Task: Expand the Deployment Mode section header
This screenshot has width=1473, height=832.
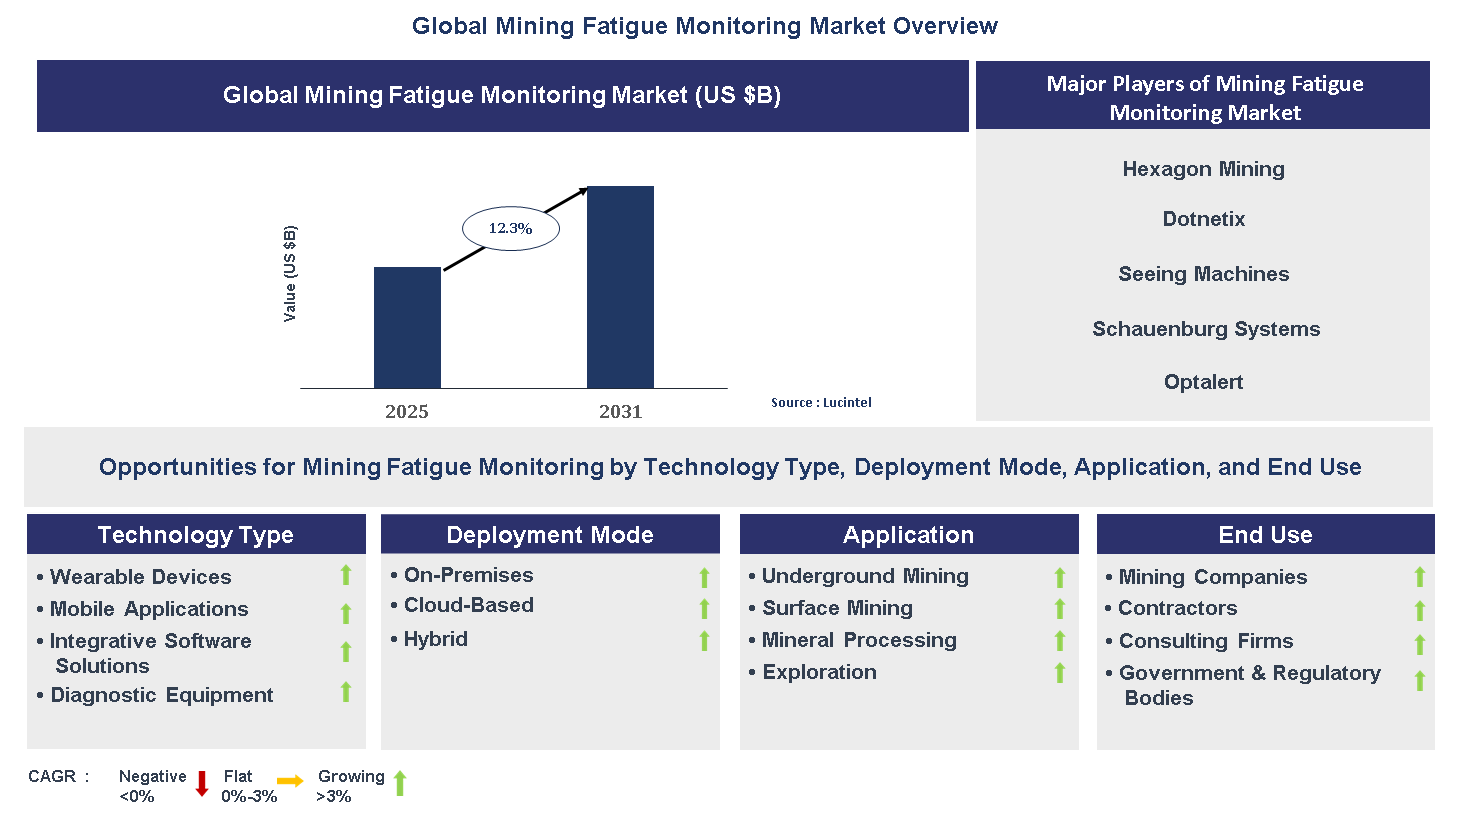Action: tap(549, 534)
